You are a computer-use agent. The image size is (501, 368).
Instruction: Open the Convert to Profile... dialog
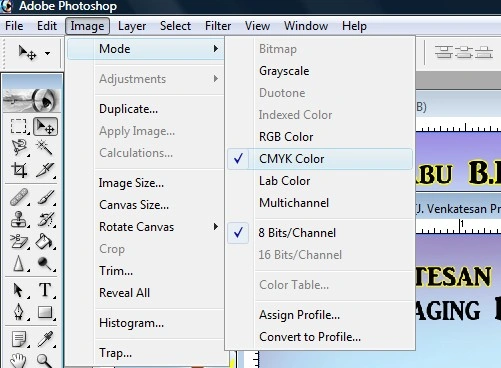coord(320,337)
